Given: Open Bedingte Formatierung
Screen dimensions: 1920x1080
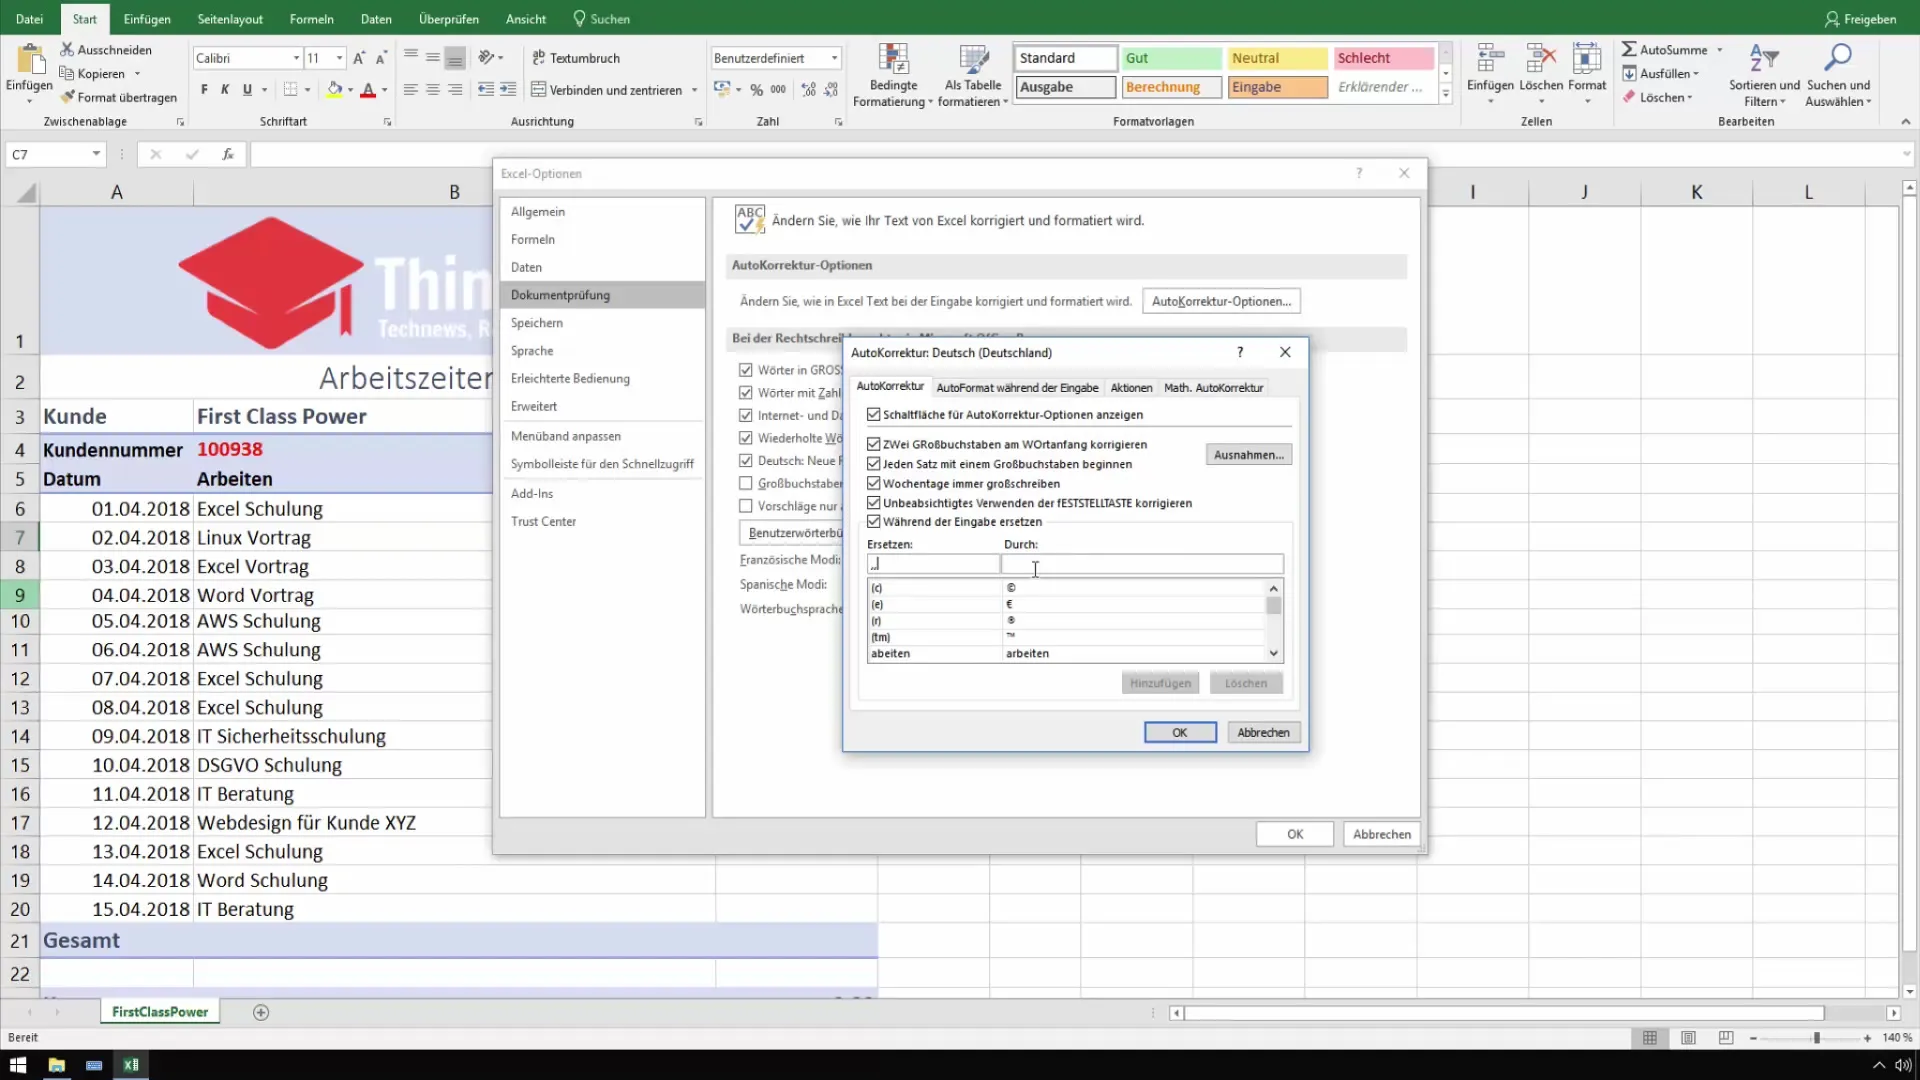Looking at the screenshot, I should 893,75.
